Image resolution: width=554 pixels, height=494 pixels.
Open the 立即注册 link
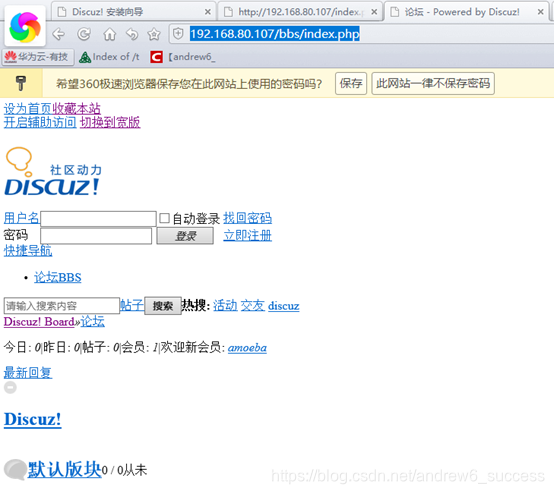(x=247, y=235)
